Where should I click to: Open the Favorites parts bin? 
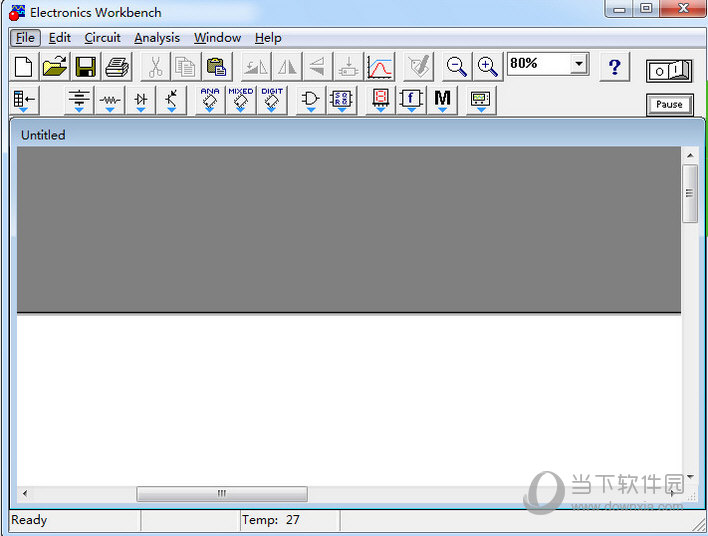pos(24,100)
